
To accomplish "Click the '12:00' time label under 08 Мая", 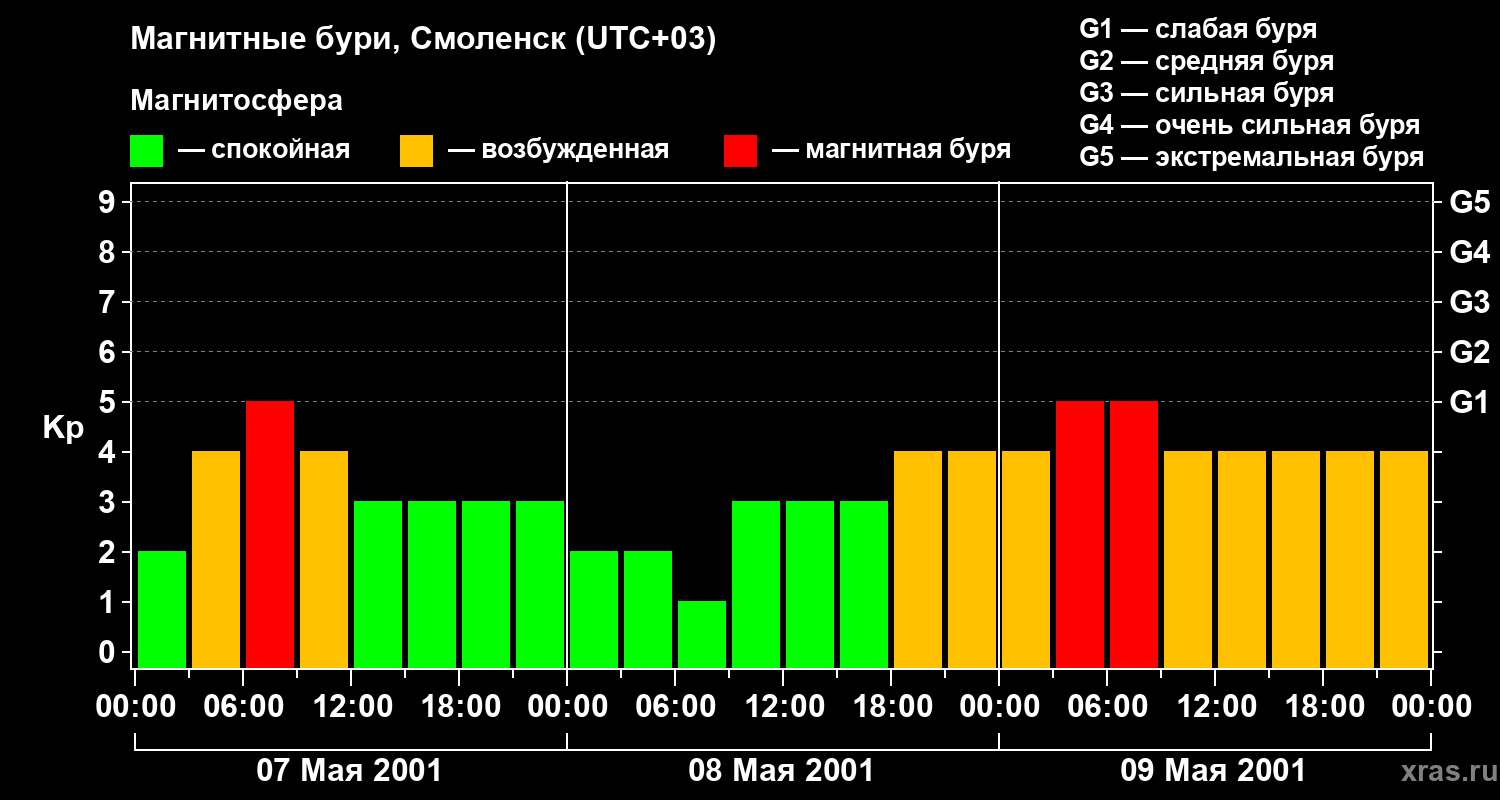I will [783, 707].
